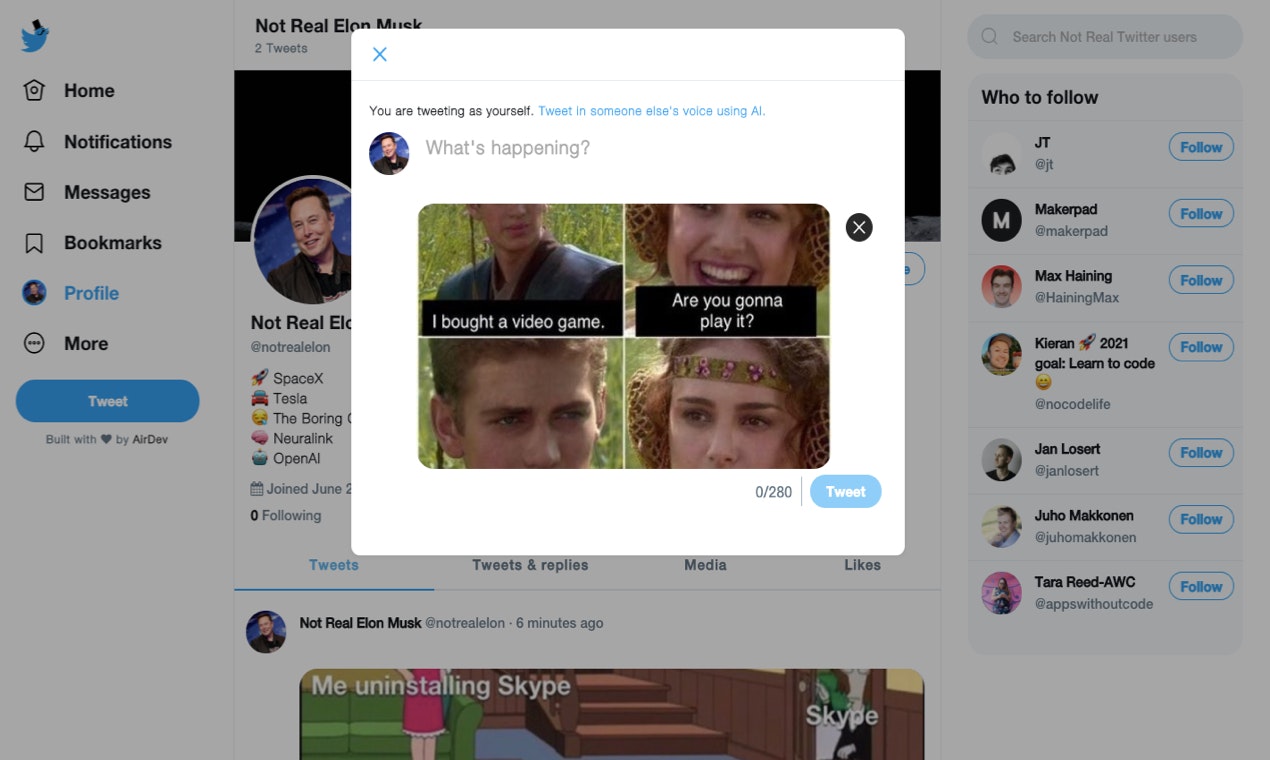1270x760 pixels.
Task: Open the More options ellipsis icon
Action: click(35, 343)
